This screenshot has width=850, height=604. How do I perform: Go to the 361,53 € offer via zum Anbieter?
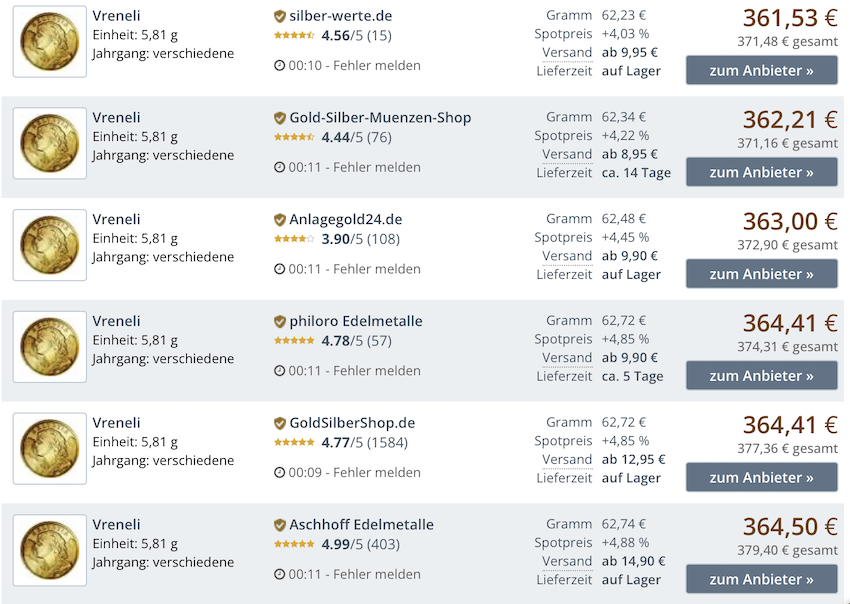[x=761, y=71]
